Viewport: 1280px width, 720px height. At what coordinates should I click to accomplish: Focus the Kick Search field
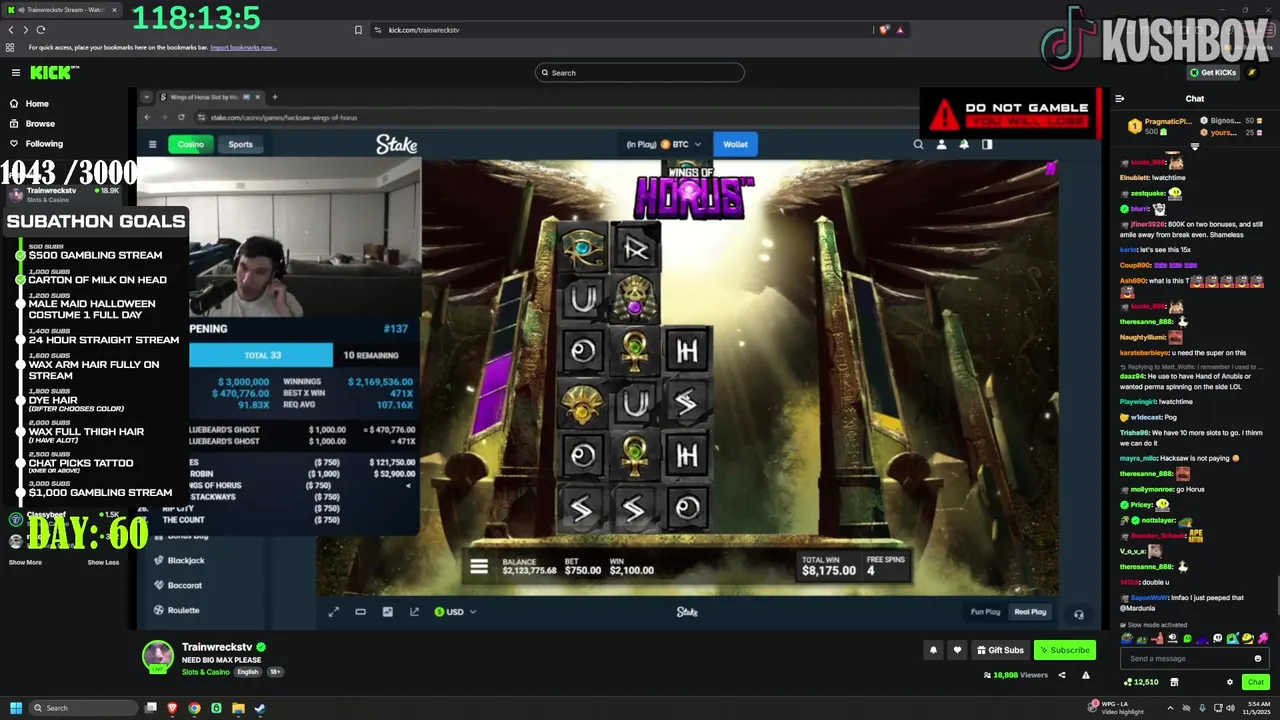(x=640, y=73)
